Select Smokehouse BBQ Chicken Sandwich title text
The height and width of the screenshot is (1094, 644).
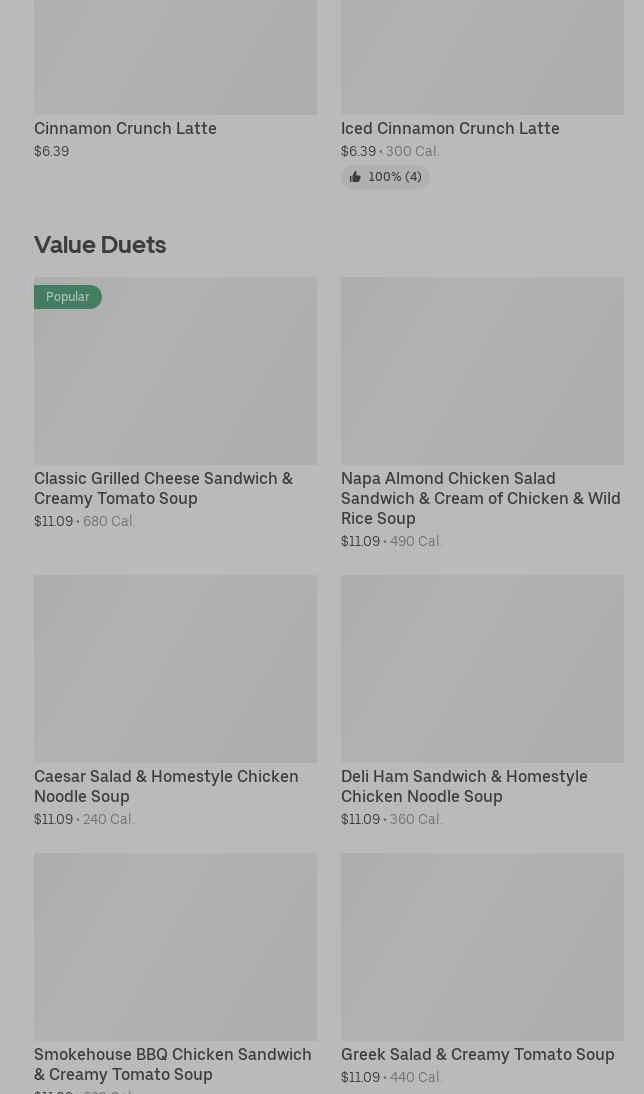click(172, 1064)
